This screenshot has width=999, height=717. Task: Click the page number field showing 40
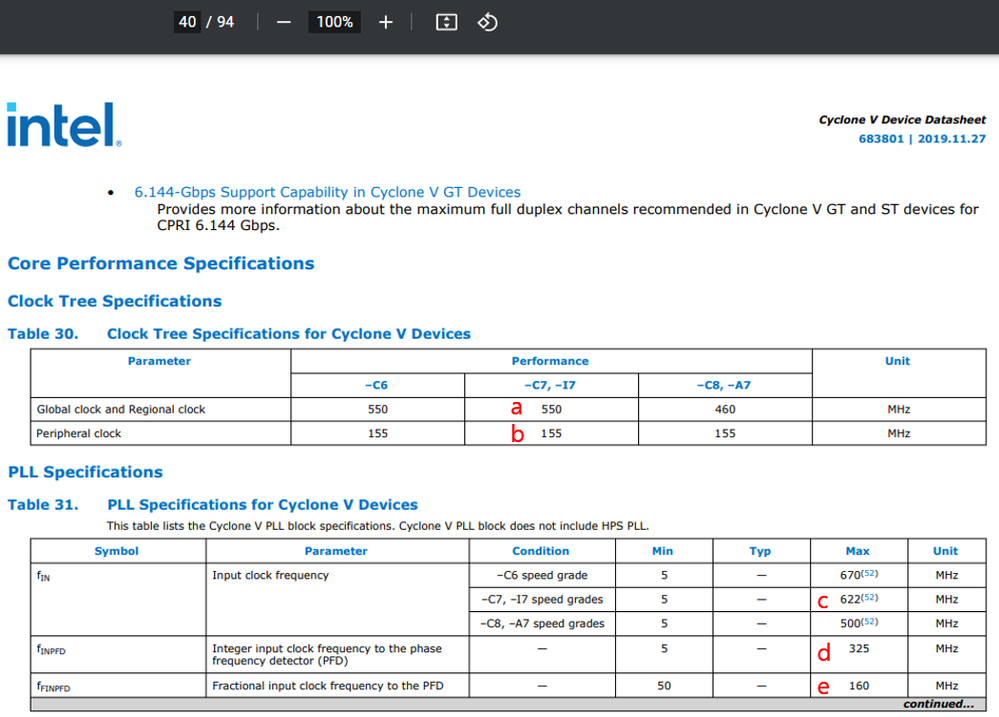pos(188,22)
